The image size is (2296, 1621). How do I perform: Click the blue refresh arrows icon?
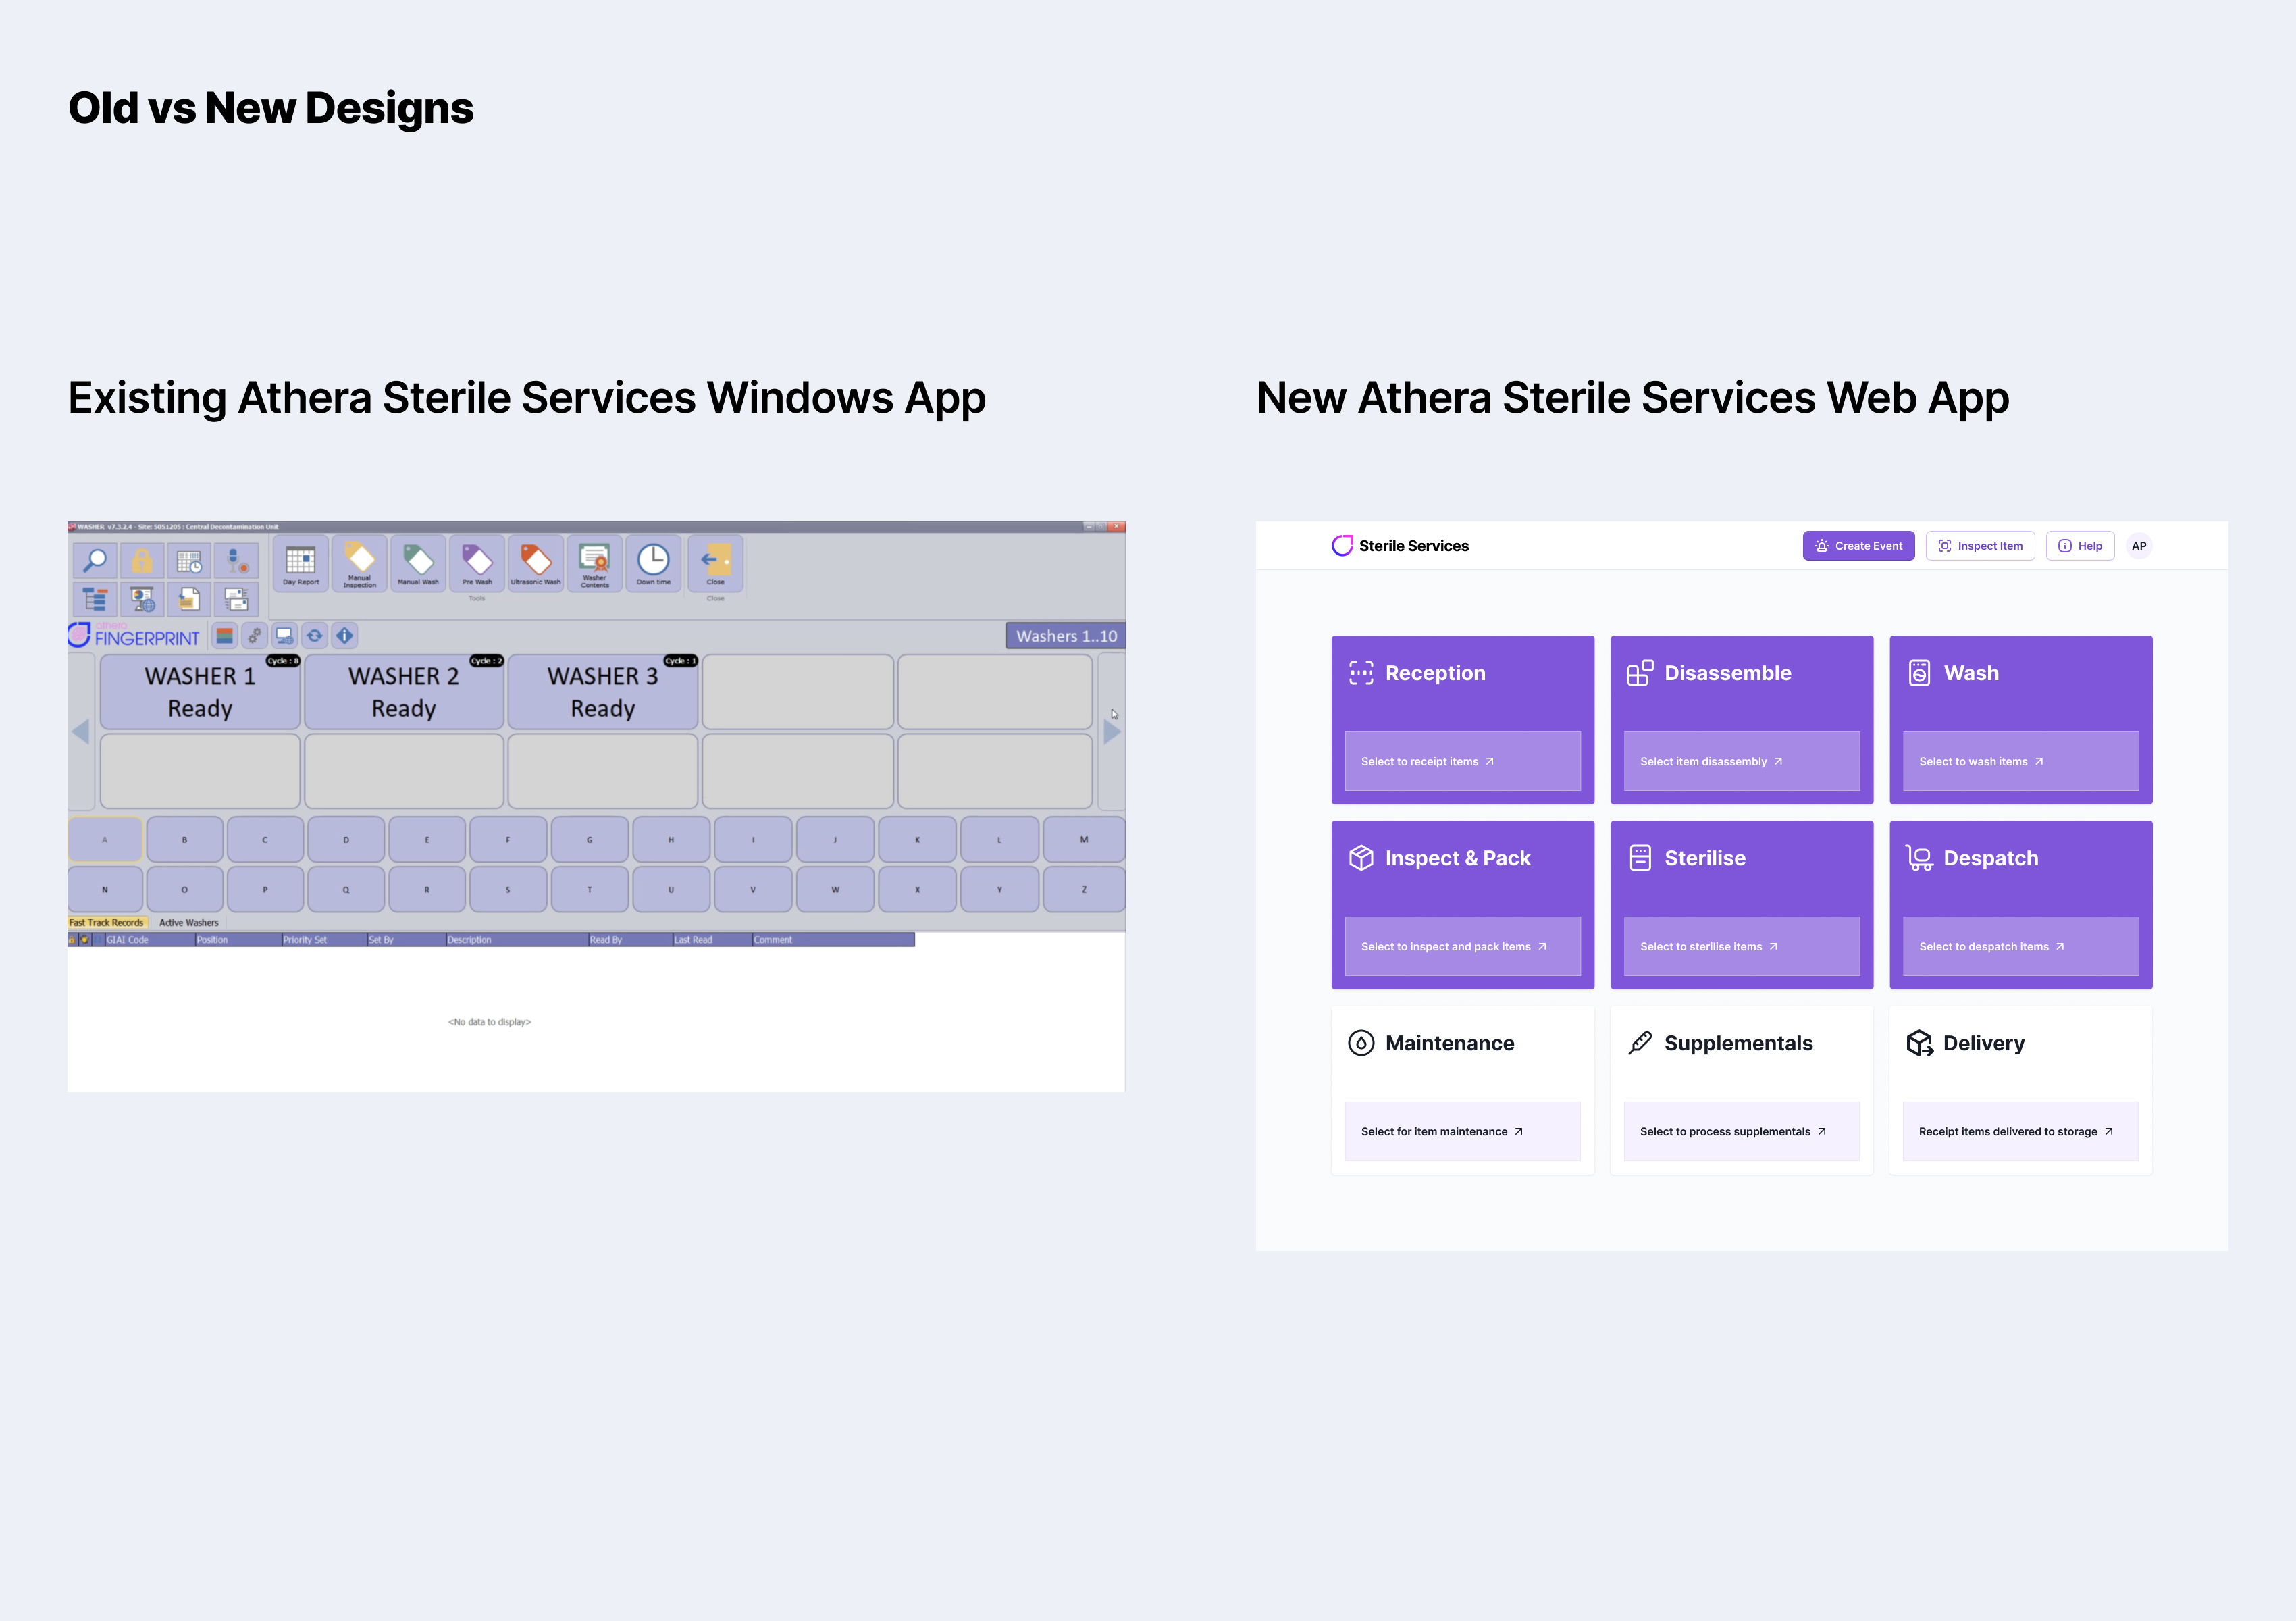click(x=315, y=636)
